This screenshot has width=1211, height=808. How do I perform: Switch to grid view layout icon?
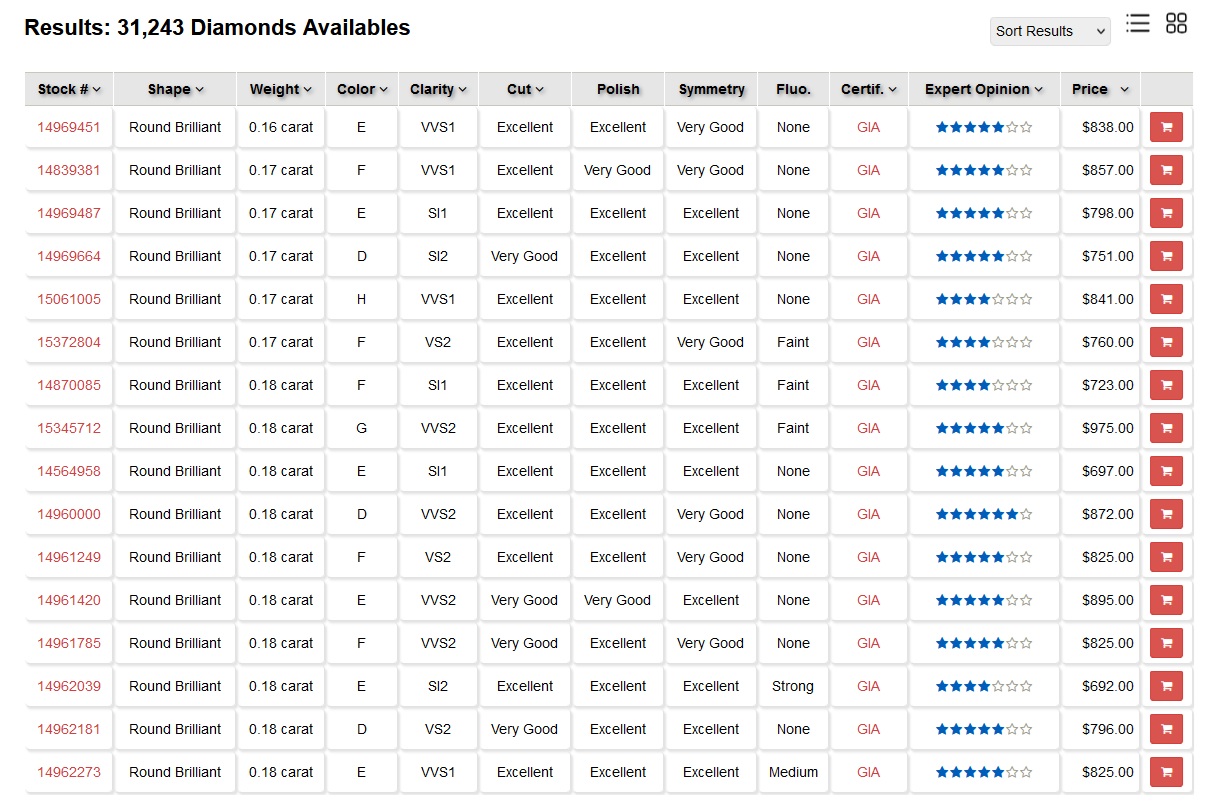1176,24
